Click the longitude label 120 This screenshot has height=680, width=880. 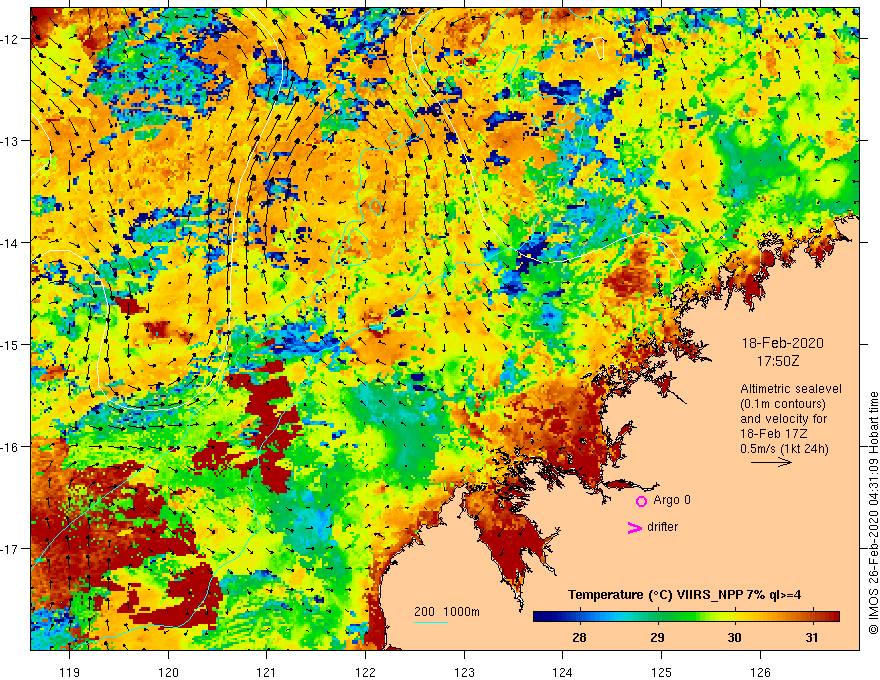(x=168, y=672)
